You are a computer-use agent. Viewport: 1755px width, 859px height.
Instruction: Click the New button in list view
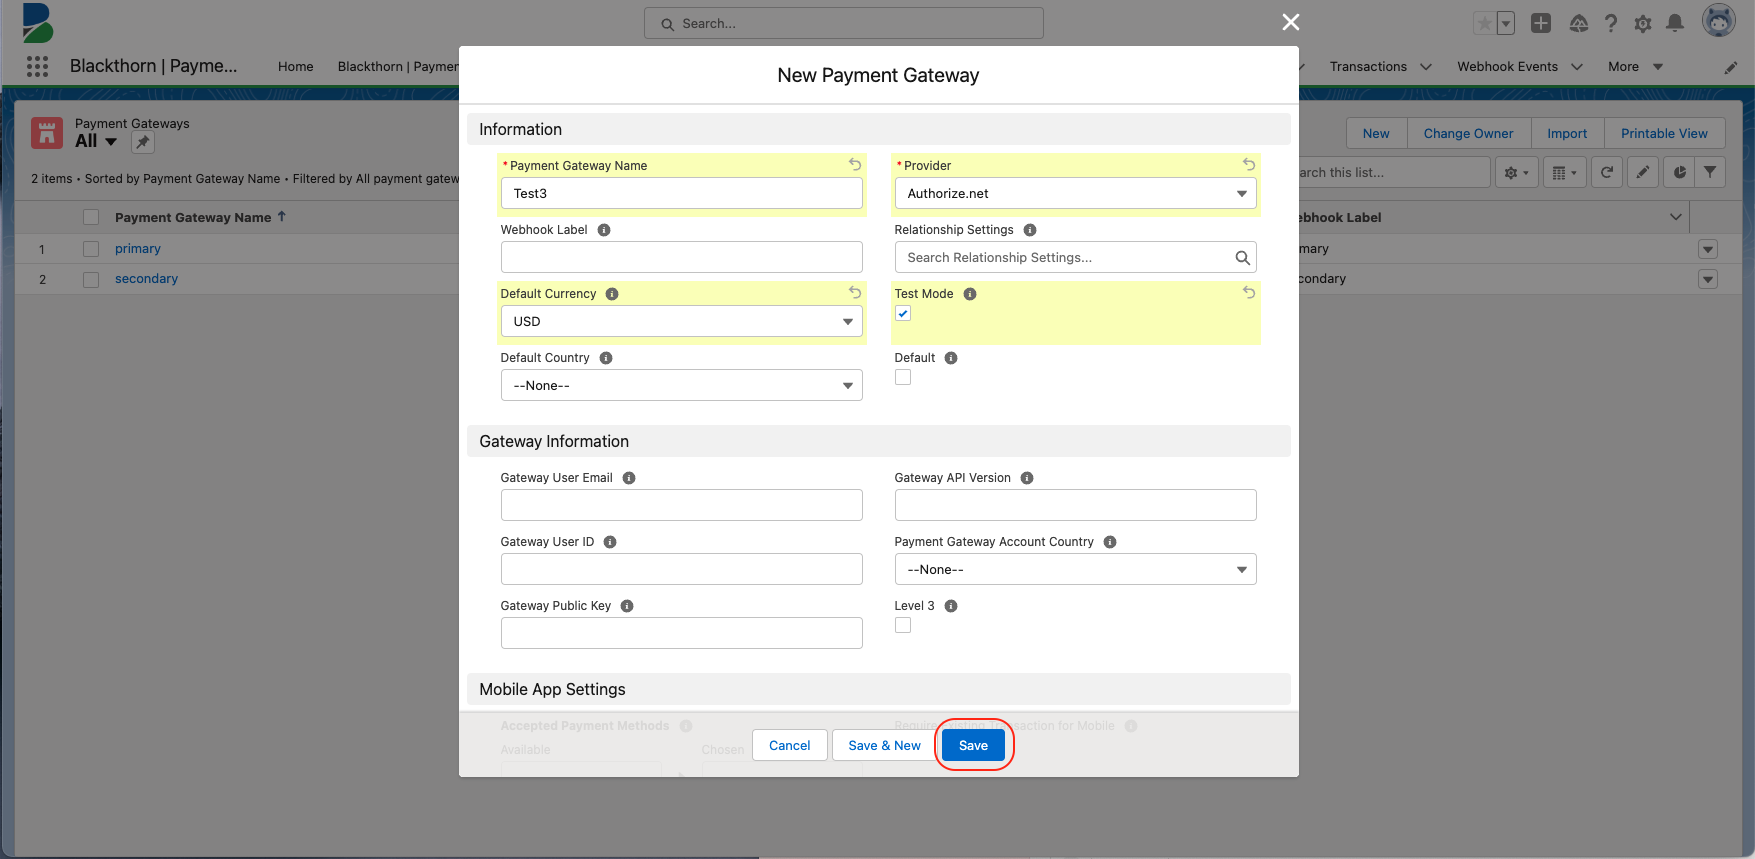click(x=1376, y=133)
